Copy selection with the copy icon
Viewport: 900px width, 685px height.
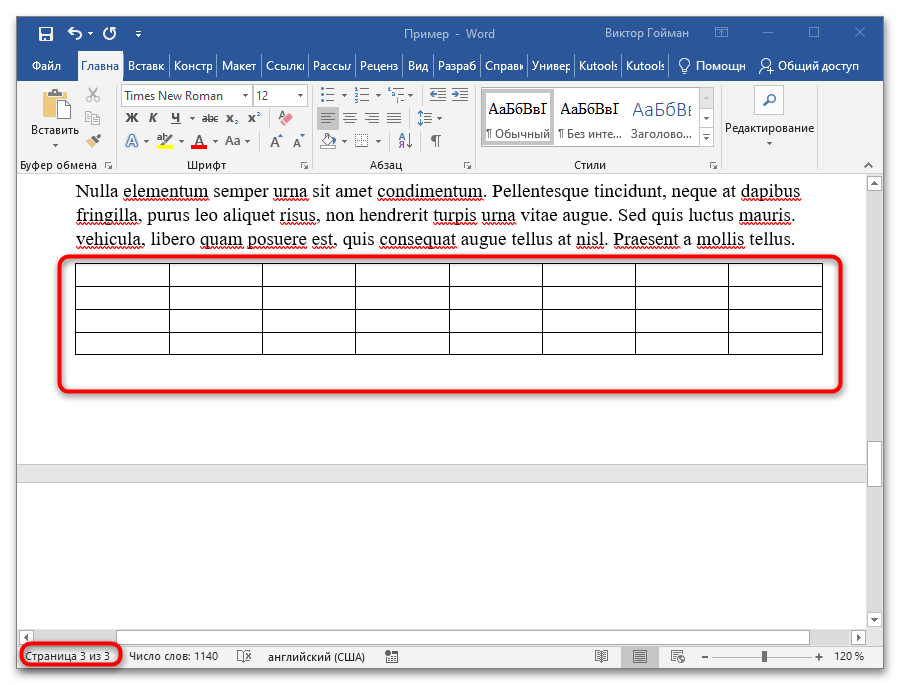tap(92, 118)
